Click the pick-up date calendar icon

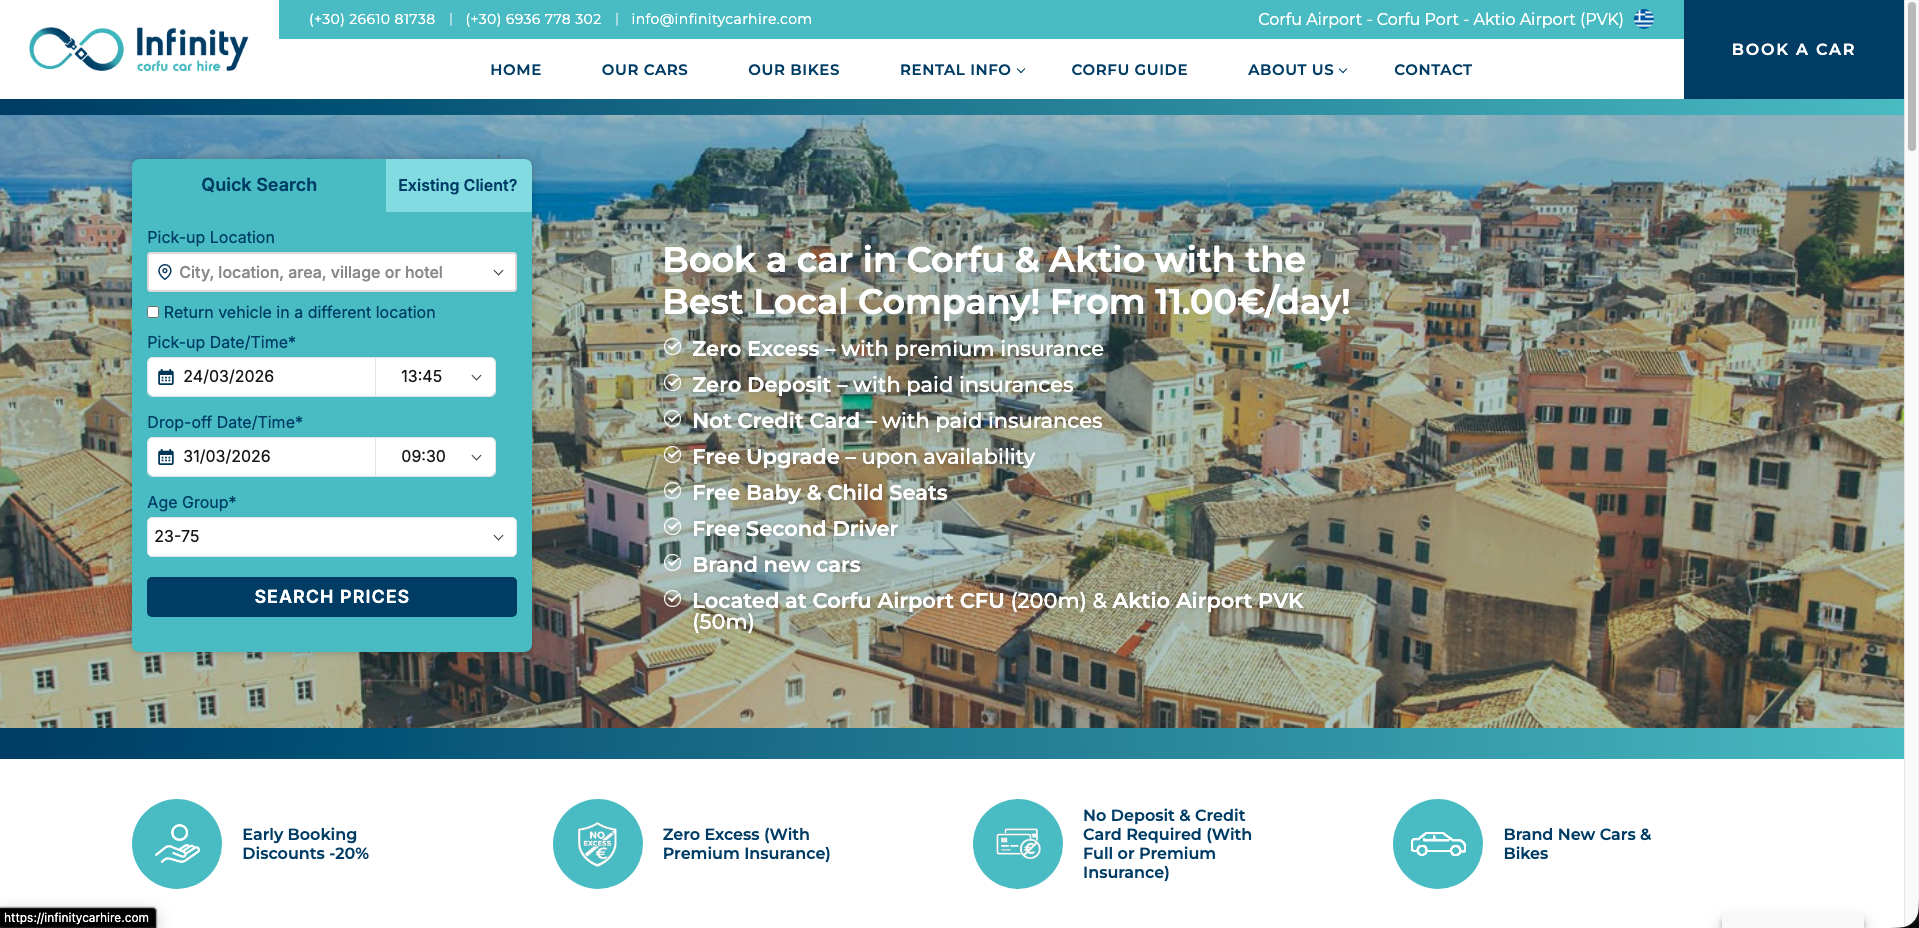(166, 377)
